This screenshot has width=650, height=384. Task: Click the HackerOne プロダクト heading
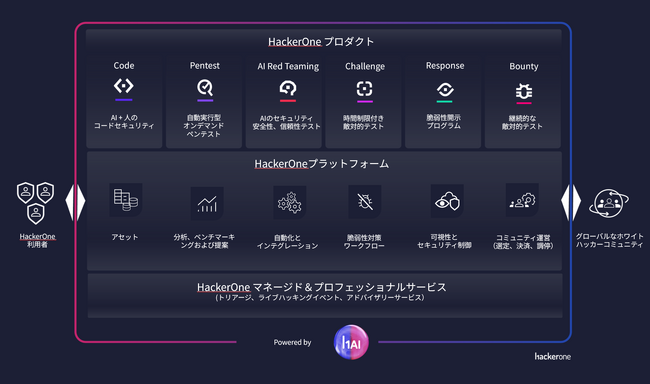click(x=321, y=41)
